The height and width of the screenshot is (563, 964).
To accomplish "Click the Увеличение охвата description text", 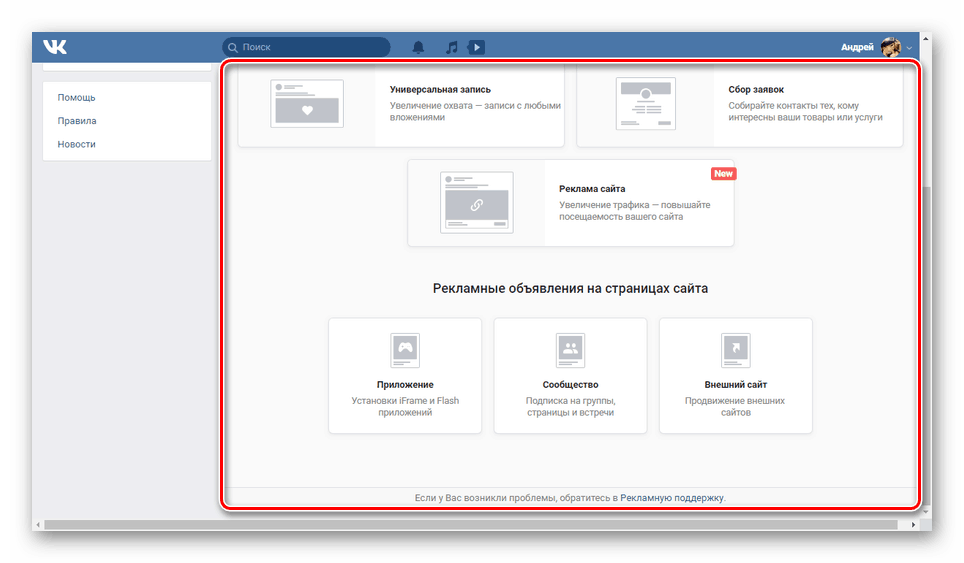I will 475,111.
